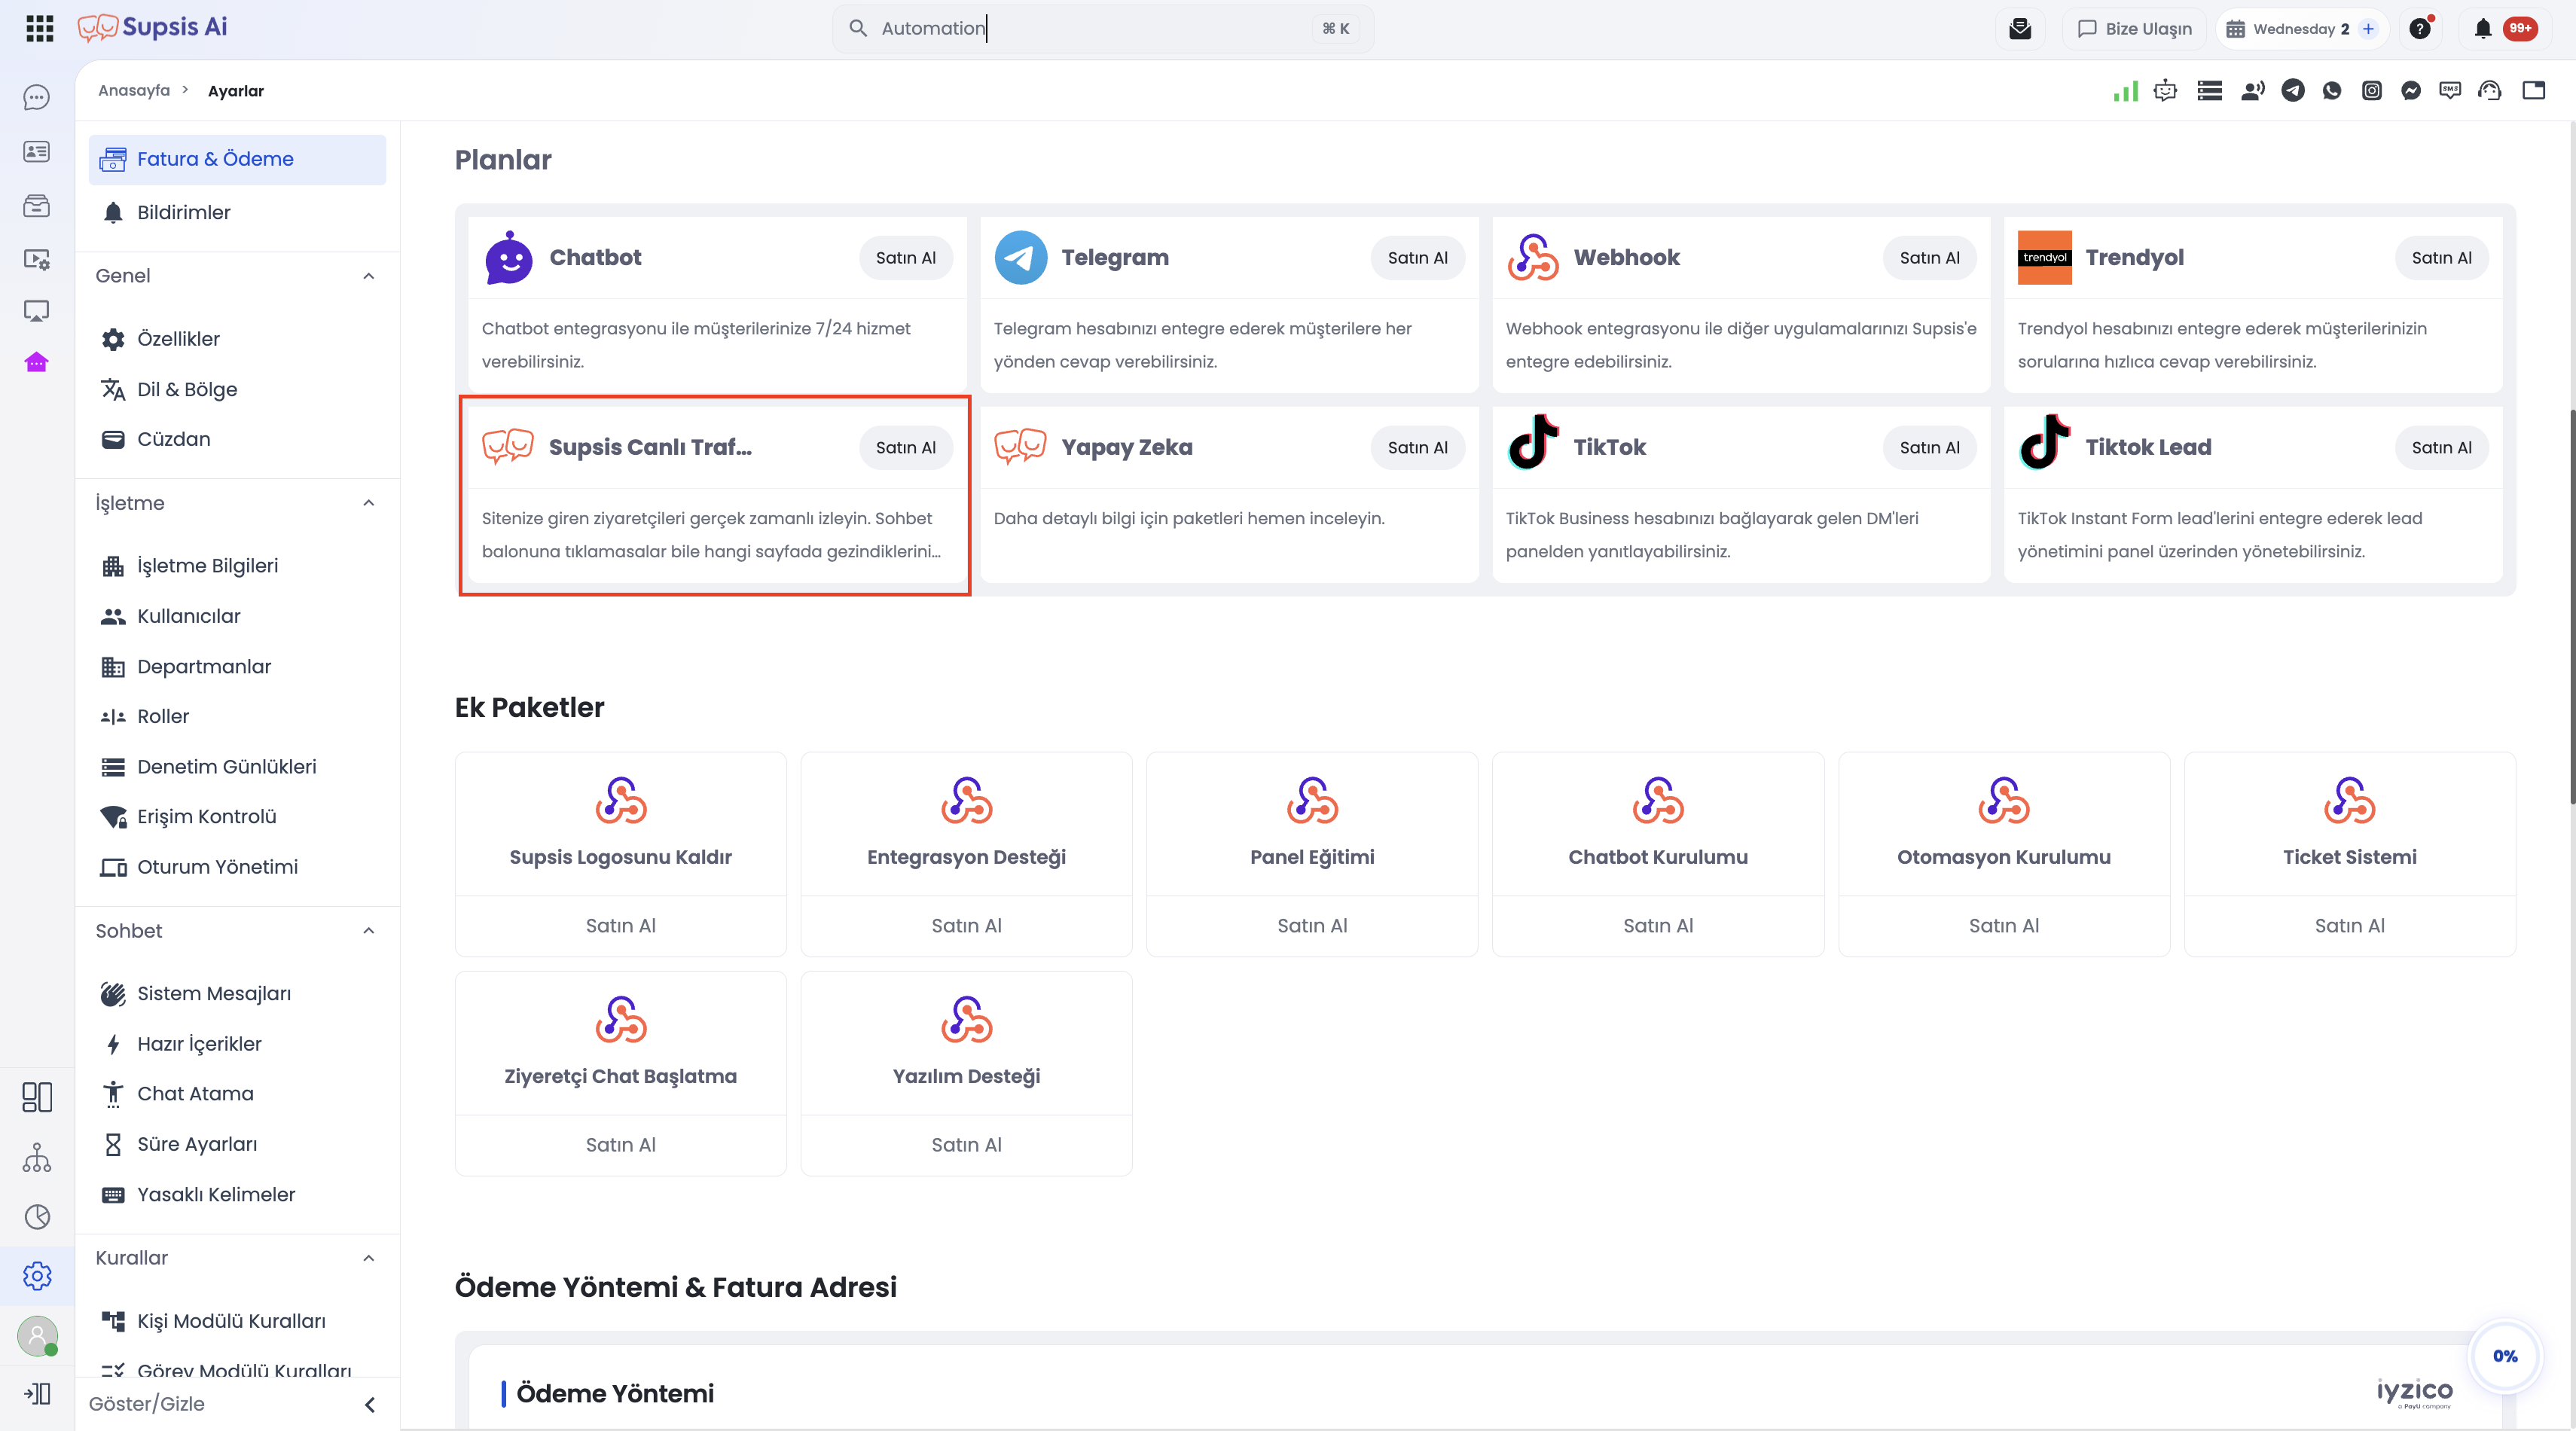The height and width of the screenshot is (1431, 2576).
Task: Open the inbox tray icon in left rail
Action: (37, 206)
